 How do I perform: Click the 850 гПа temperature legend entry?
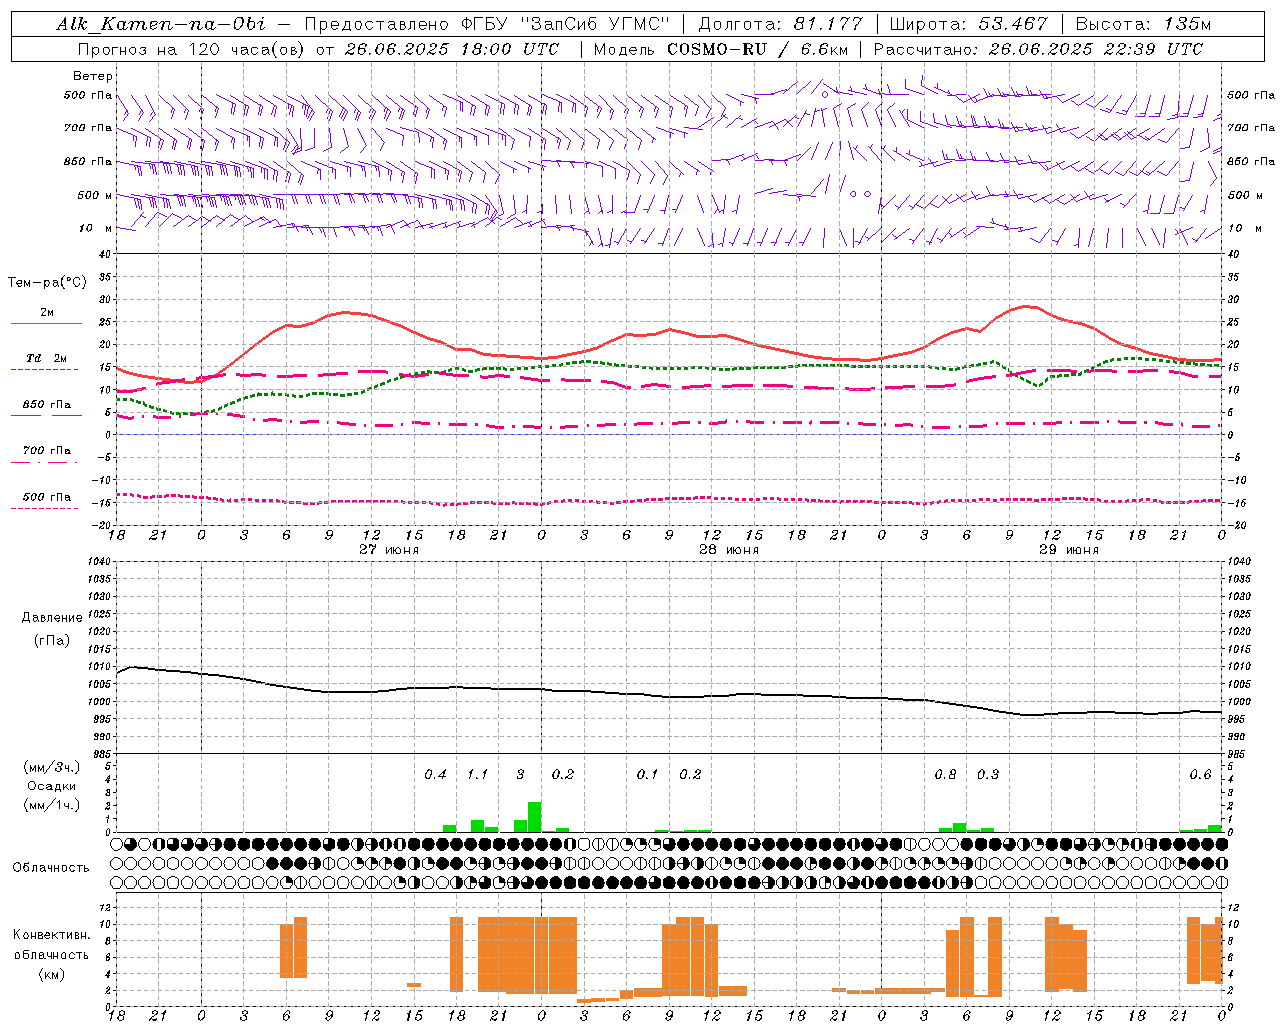pos(47,405)
